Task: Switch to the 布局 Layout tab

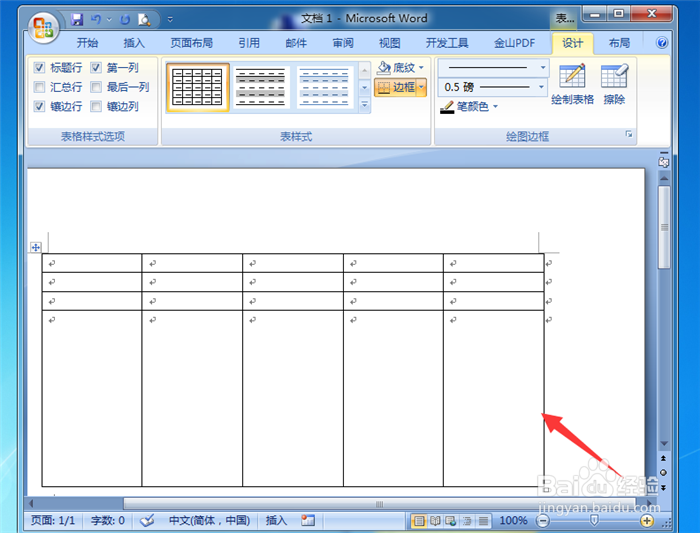Action: [x=619, y=43]
